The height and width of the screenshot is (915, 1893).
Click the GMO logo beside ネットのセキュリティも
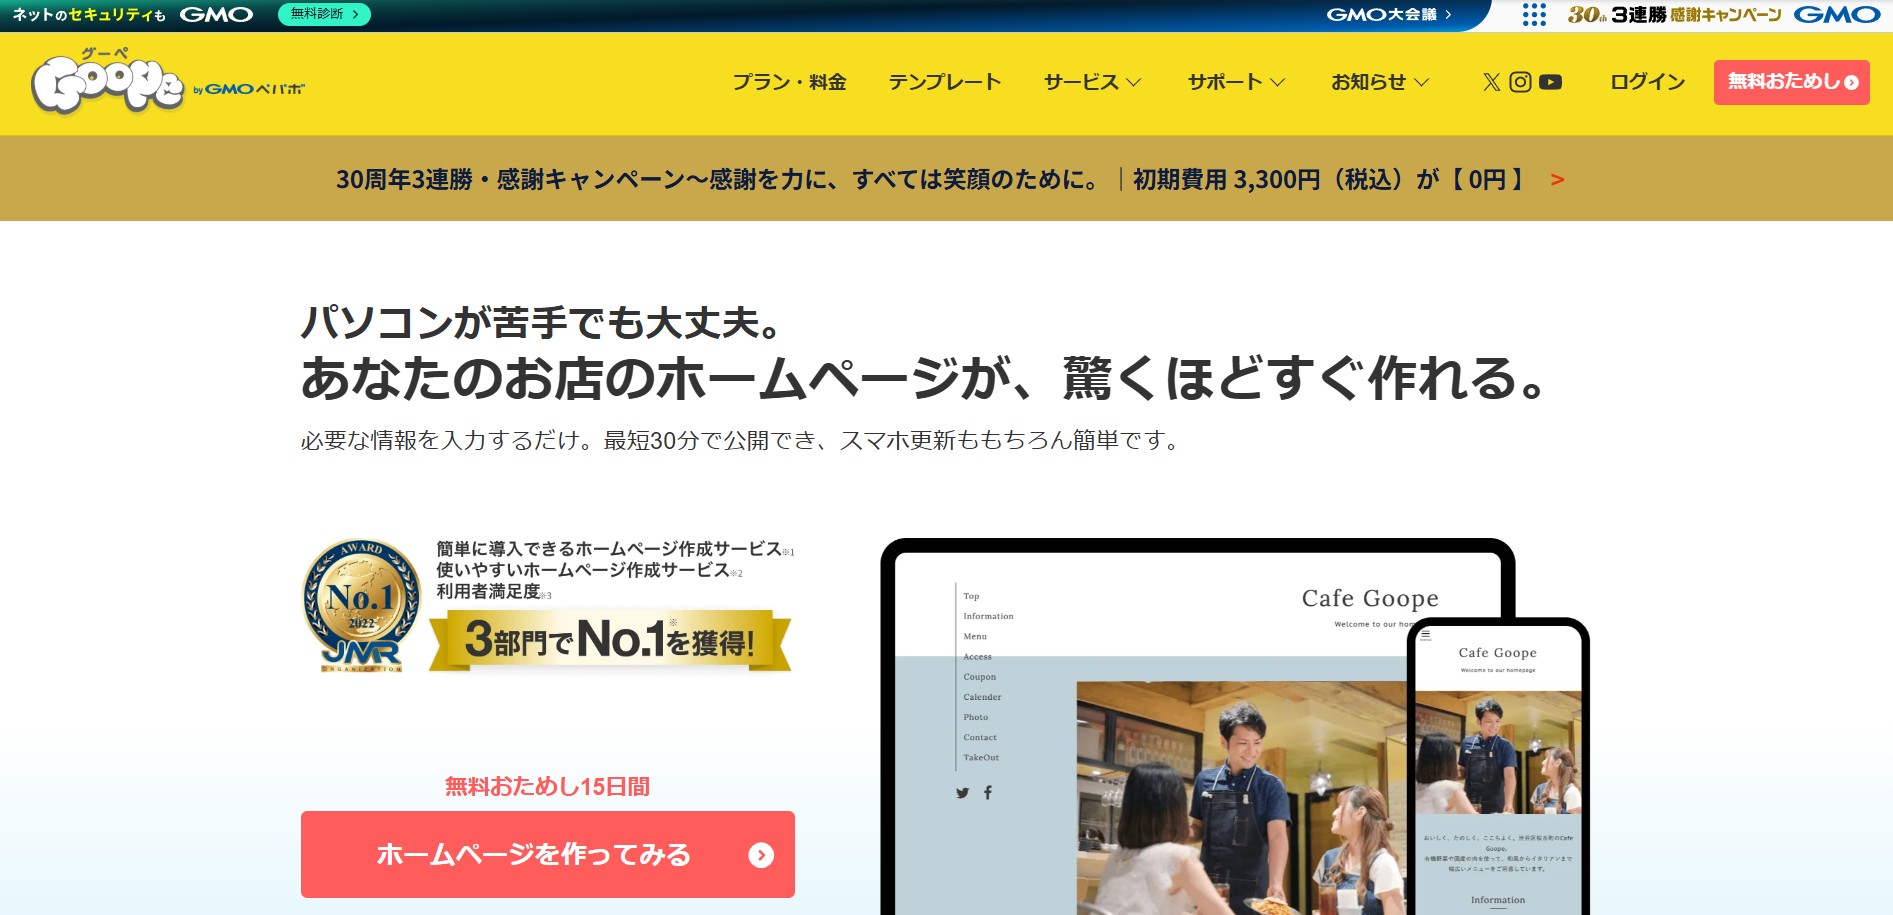tap(216, 14)
